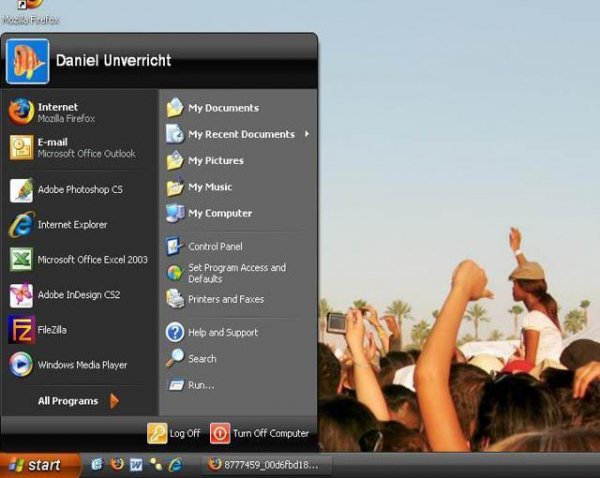Expand the My Recent Documents submenu arrow
The height and width of the screenshot is (478, 600).
pyautogui.click(x=307, y=134)
